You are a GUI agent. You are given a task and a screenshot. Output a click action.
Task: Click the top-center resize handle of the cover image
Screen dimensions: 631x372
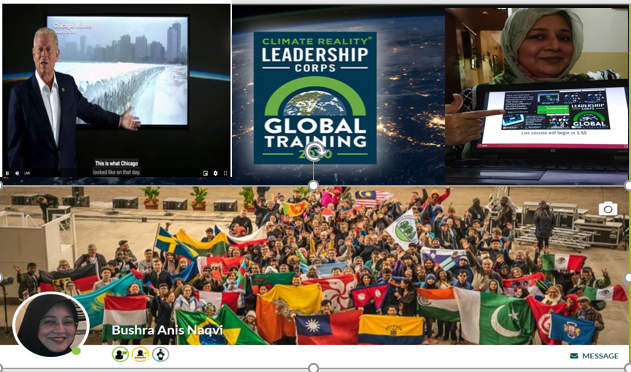[x=313, y=185]
